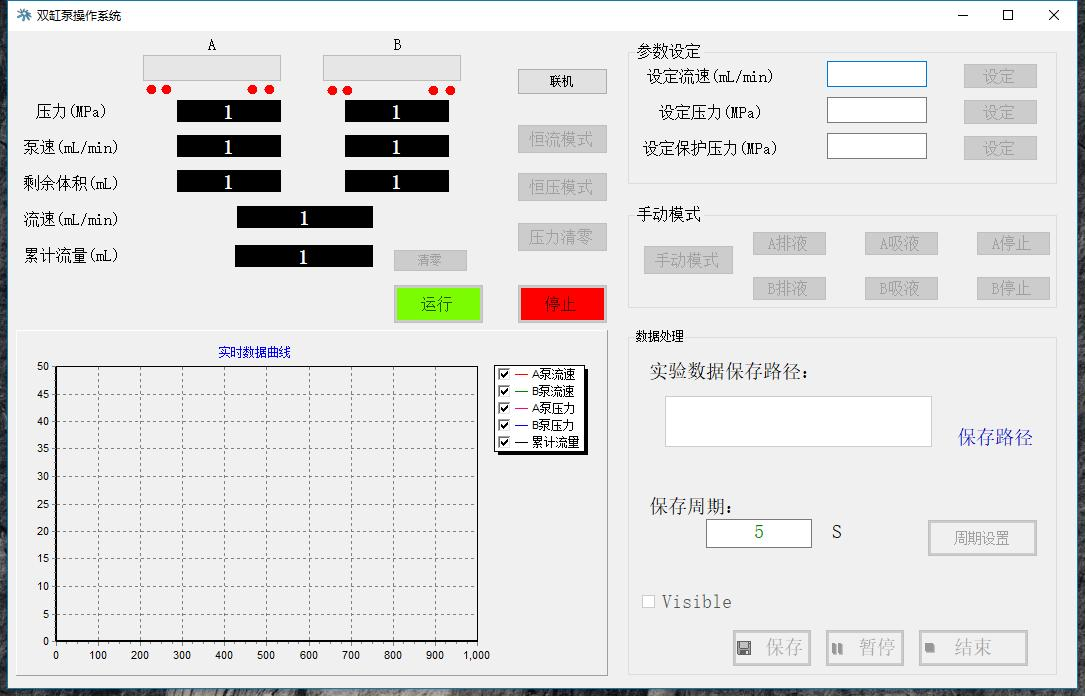Click the app icon in title bar
The image size is (1085, 696).
point(24,15)
